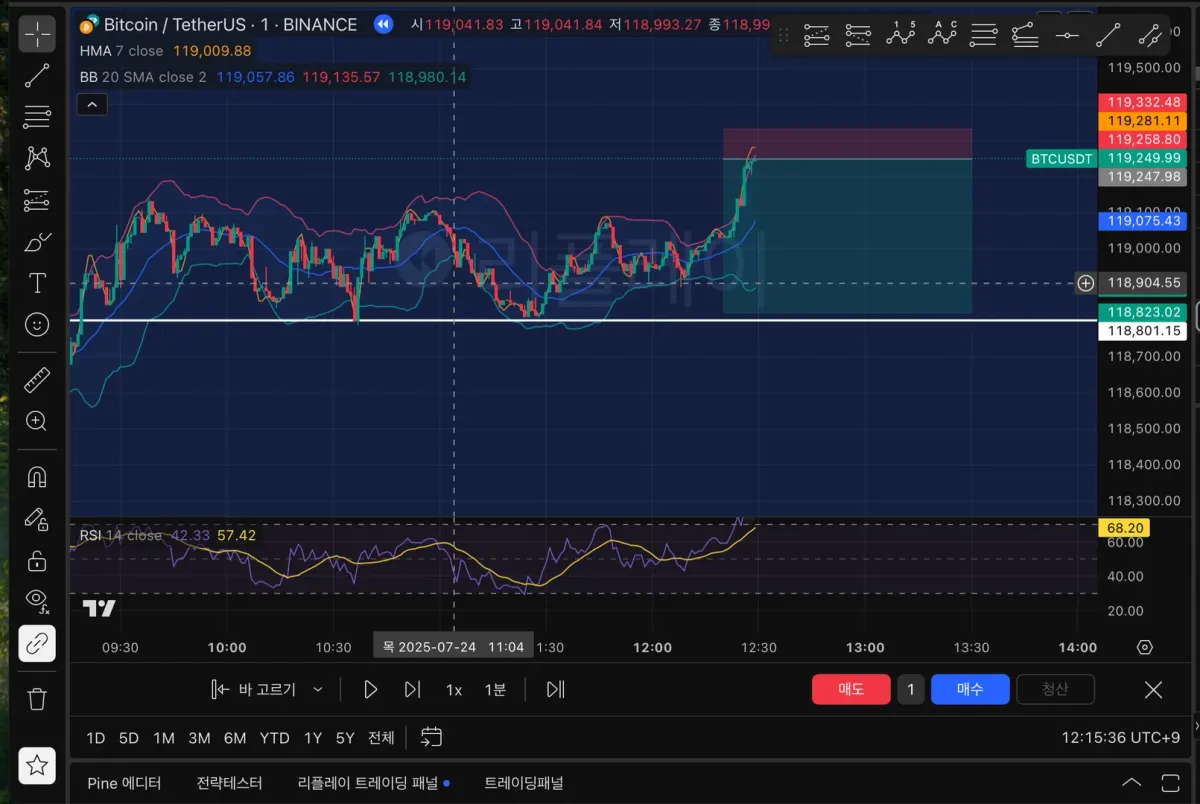This screenshot has height=804, width=1200.
Task: Open the text annotation tool
Action: click(x=37, y=283)
